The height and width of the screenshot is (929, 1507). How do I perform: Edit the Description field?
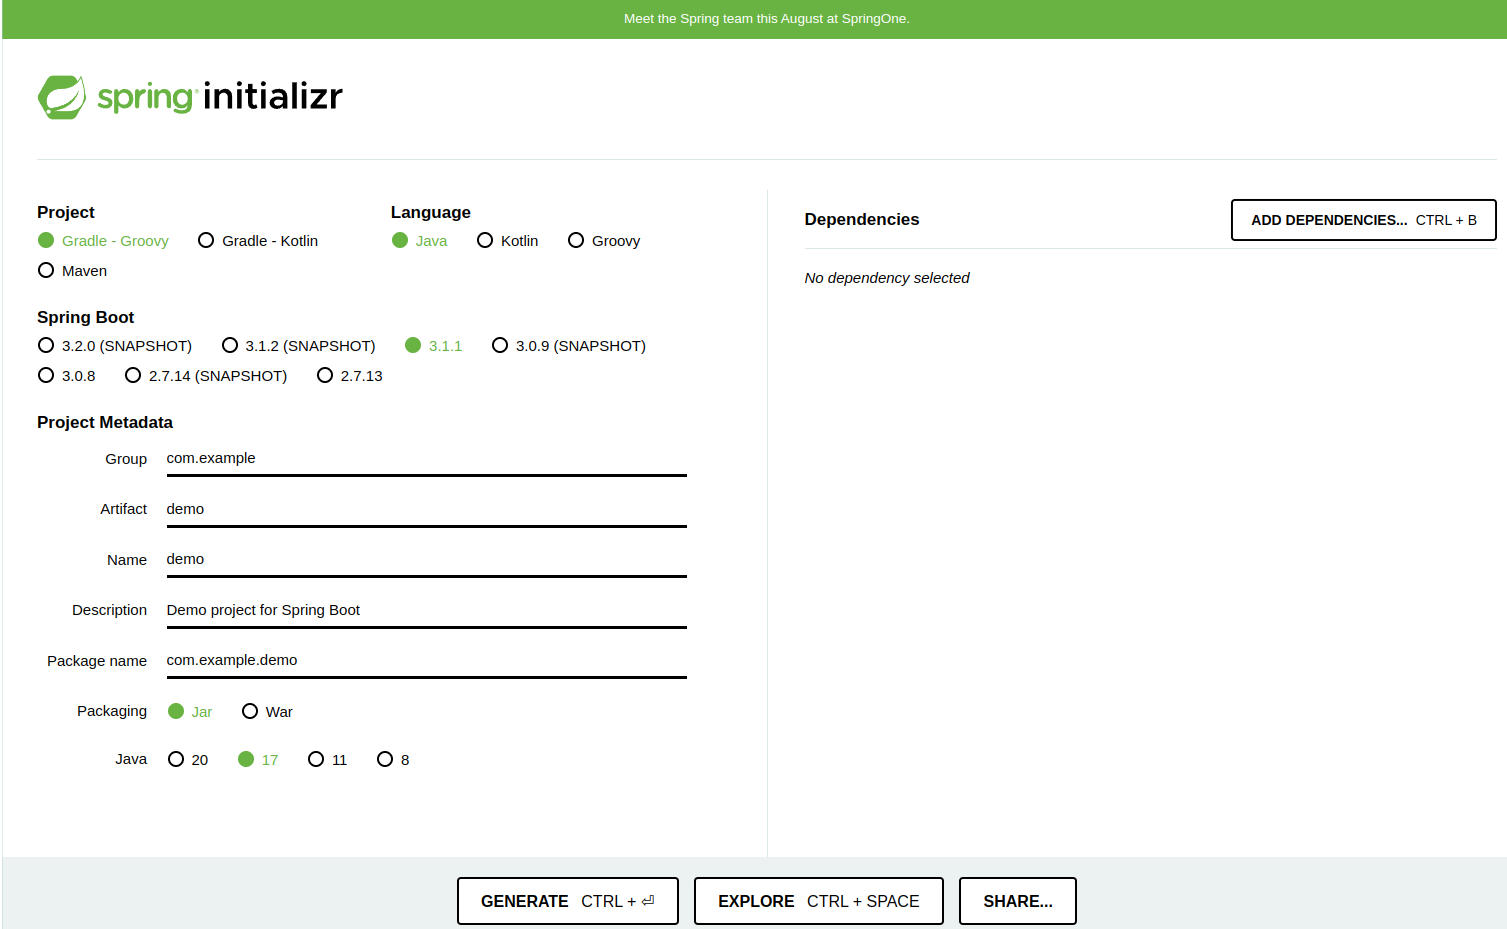426,610
